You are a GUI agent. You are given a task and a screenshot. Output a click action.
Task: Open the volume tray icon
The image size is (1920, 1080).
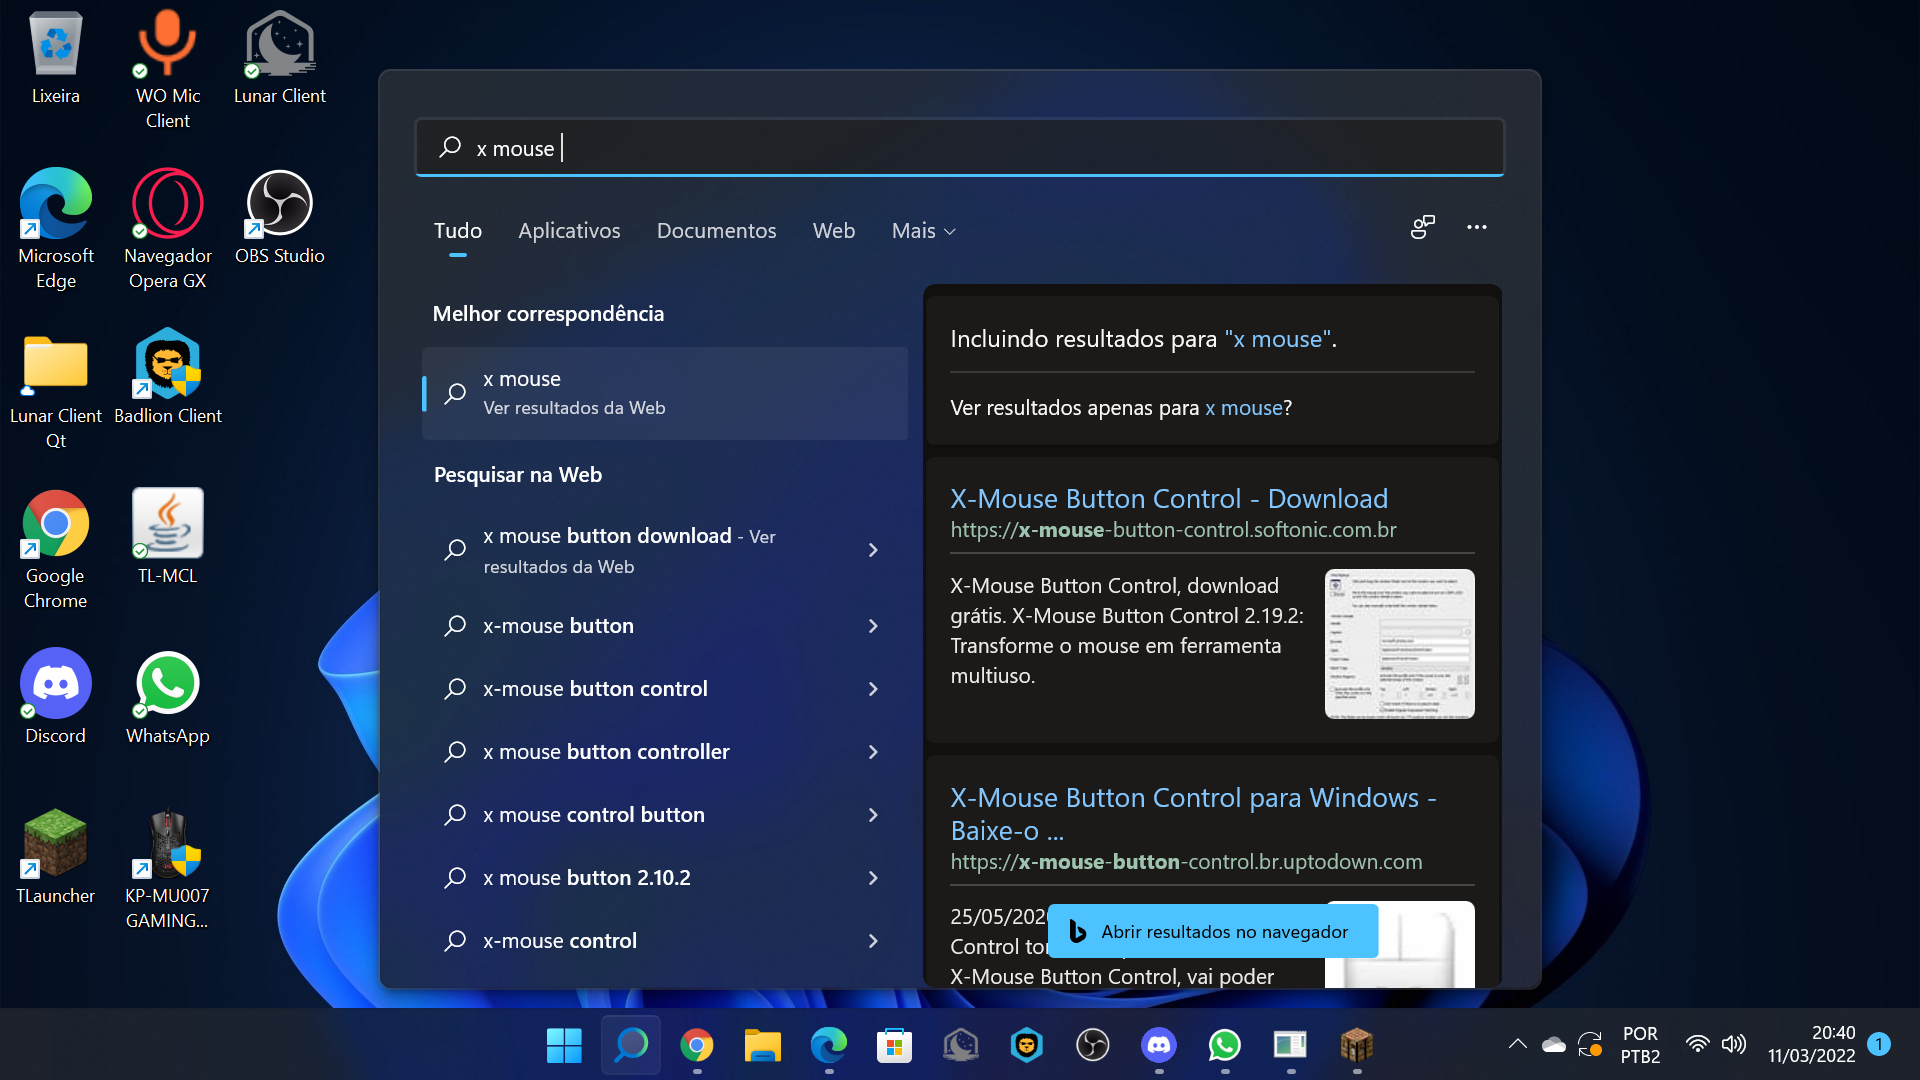click(x=1734, y=1045)
